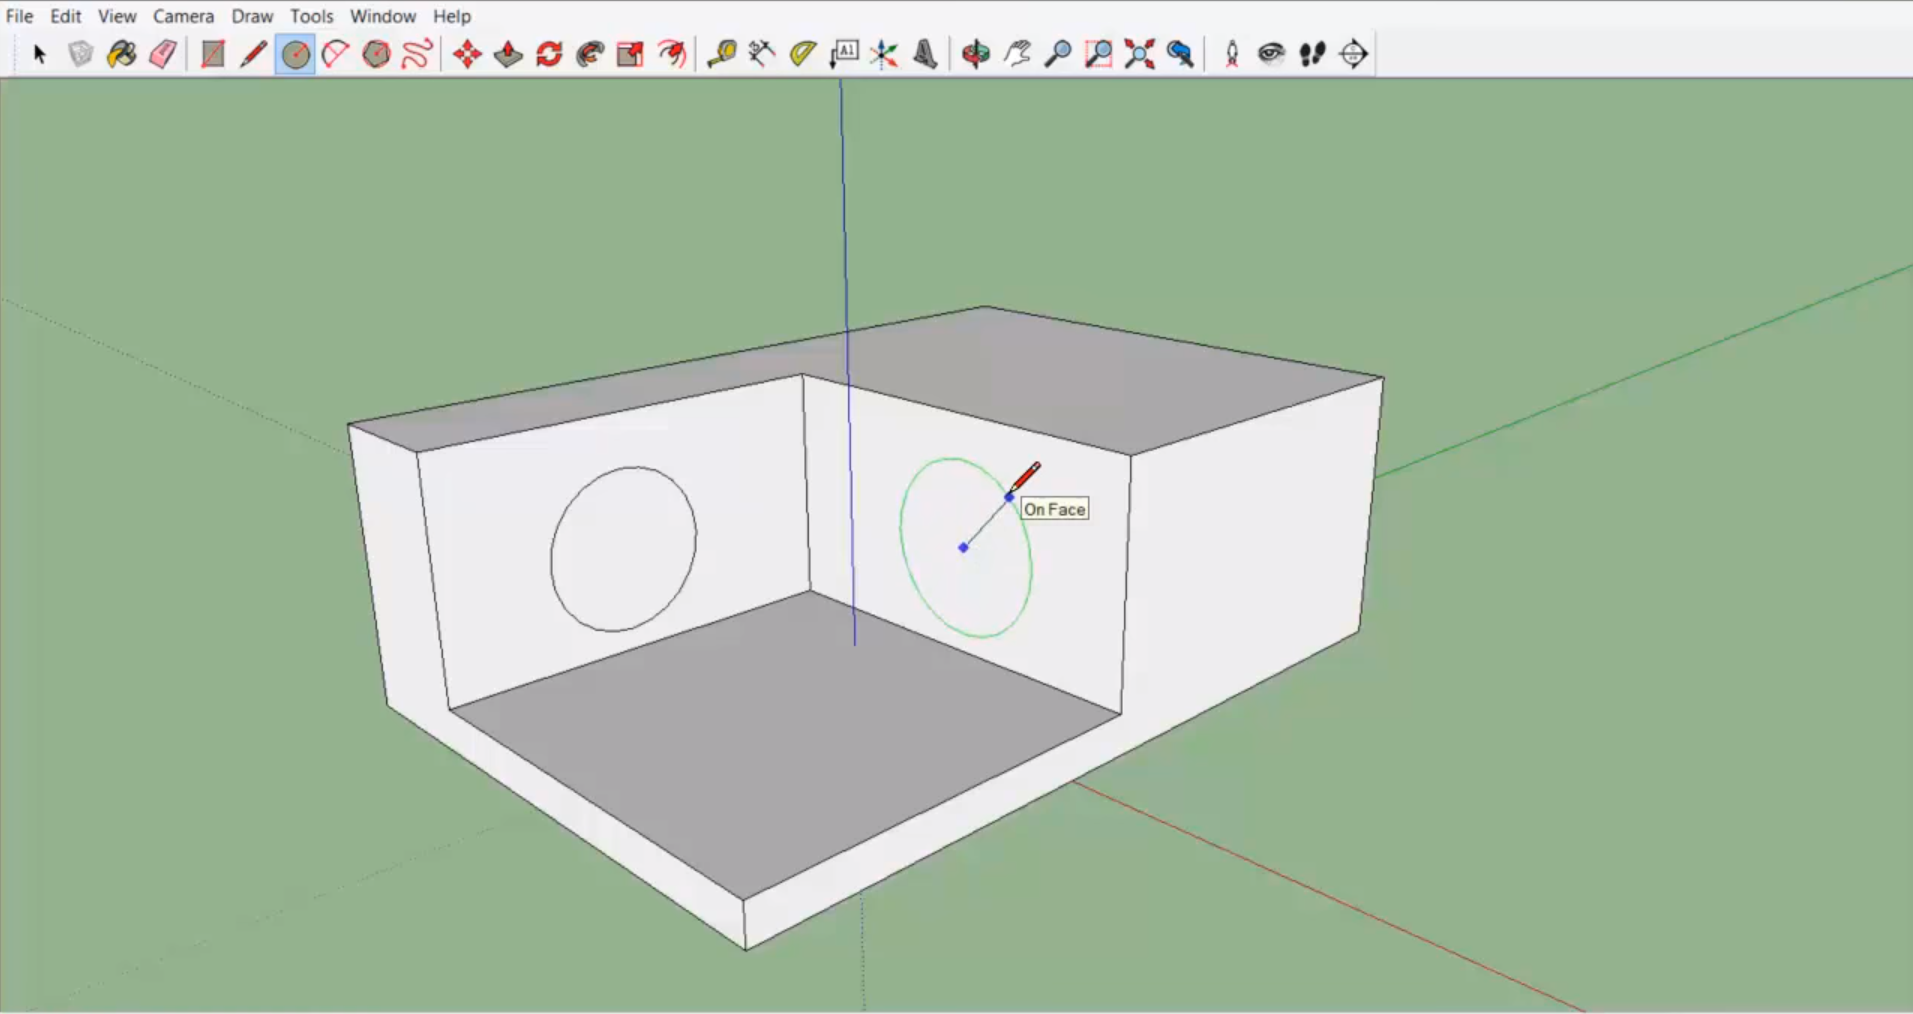1913x1014 pixels.
Task: Switch to the Arc tool
Action: point(335,54)
